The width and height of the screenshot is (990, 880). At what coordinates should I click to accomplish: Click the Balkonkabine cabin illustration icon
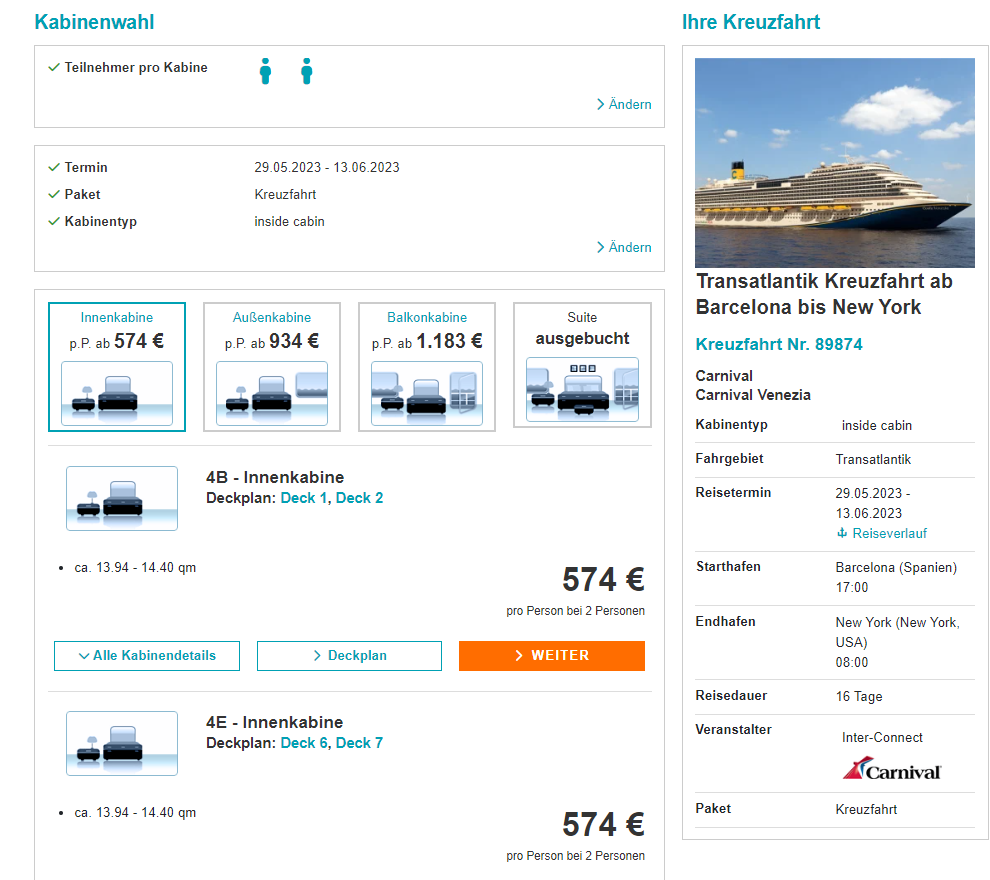tap(427, 393)
